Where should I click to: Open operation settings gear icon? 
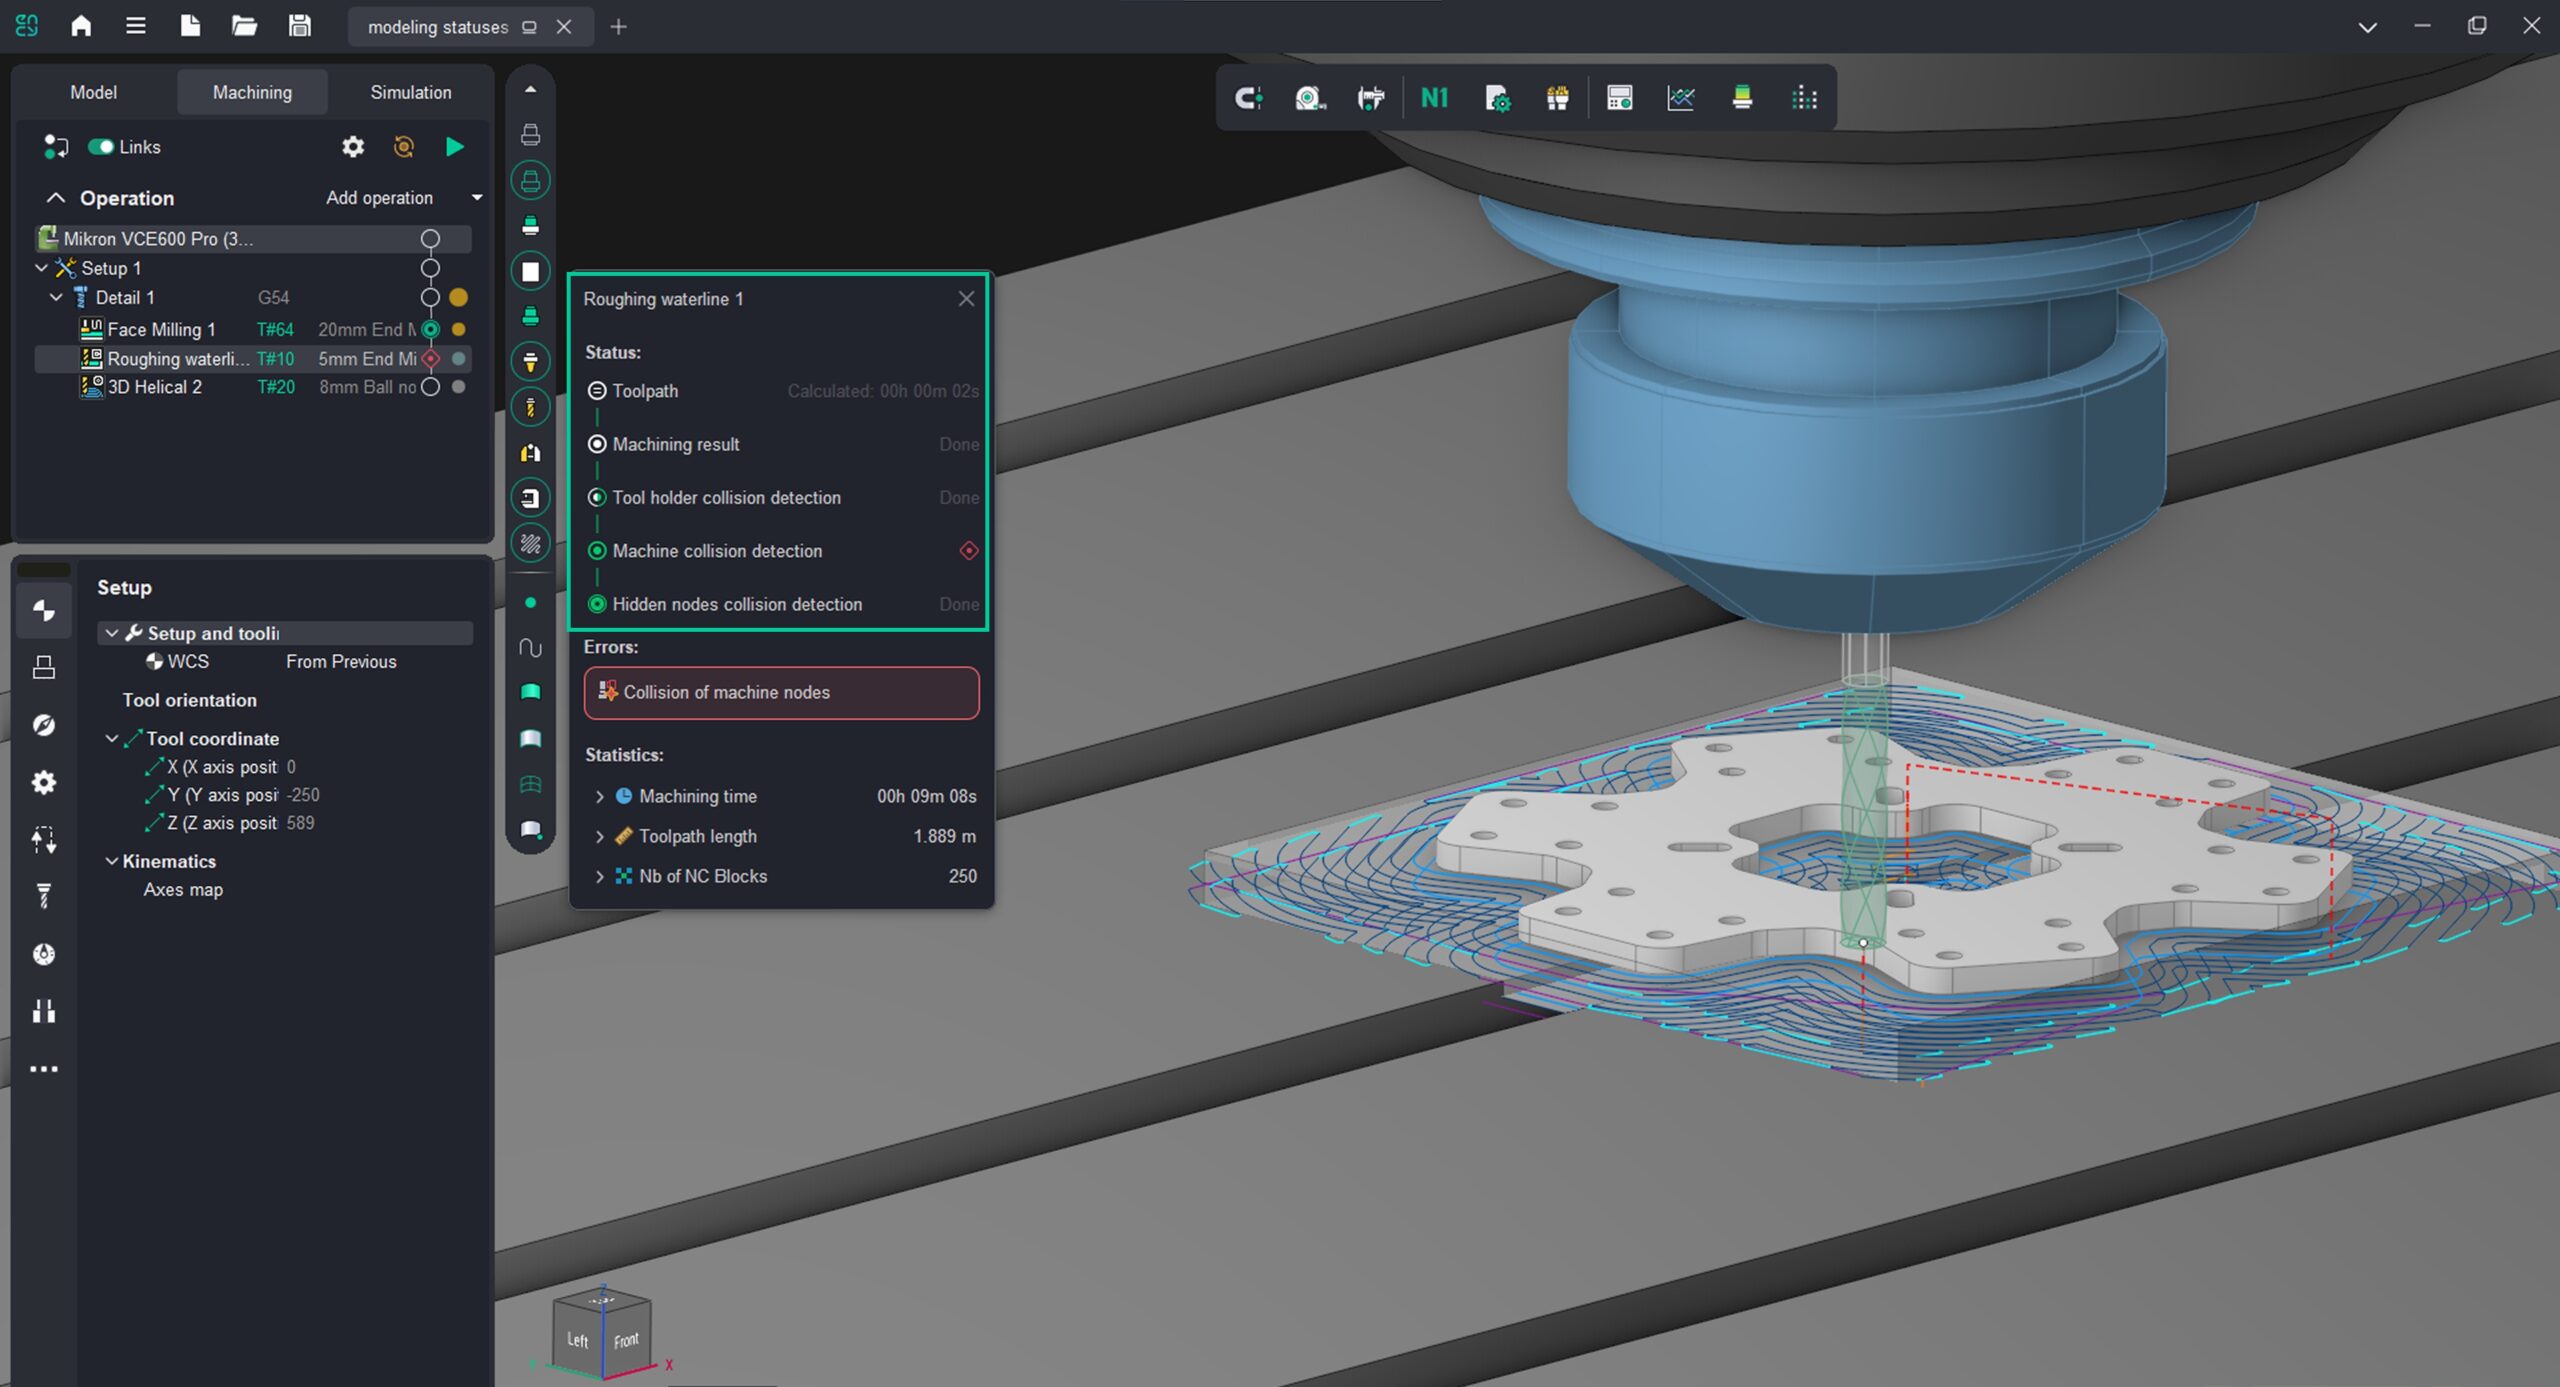(353, 147)
